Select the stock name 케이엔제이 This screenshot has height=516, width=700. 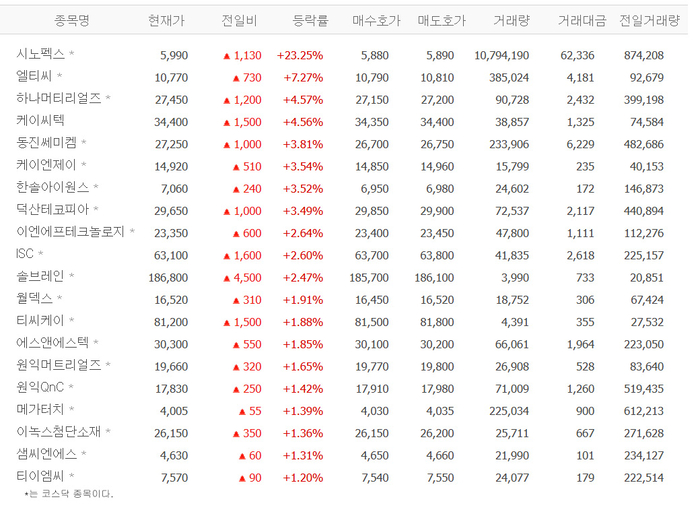pyautogui.click(x=47, y=165)
